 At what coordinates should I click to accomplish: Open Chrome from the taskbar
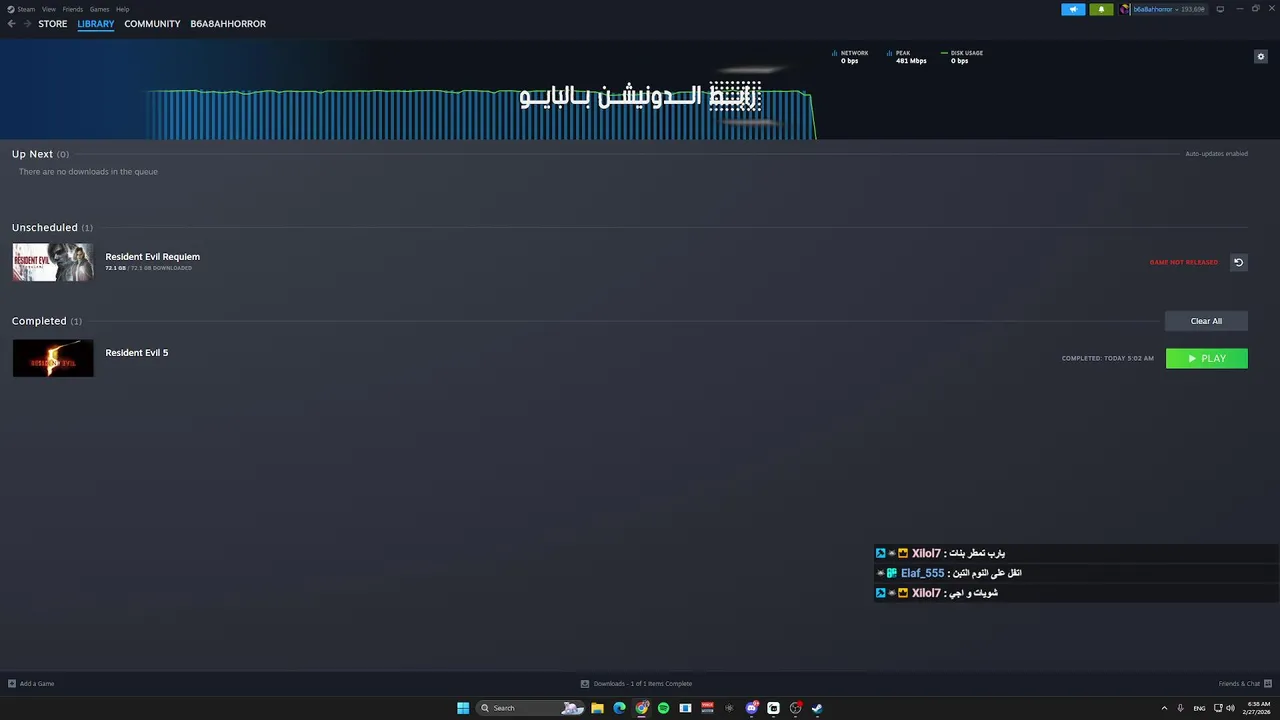[642, 708]
